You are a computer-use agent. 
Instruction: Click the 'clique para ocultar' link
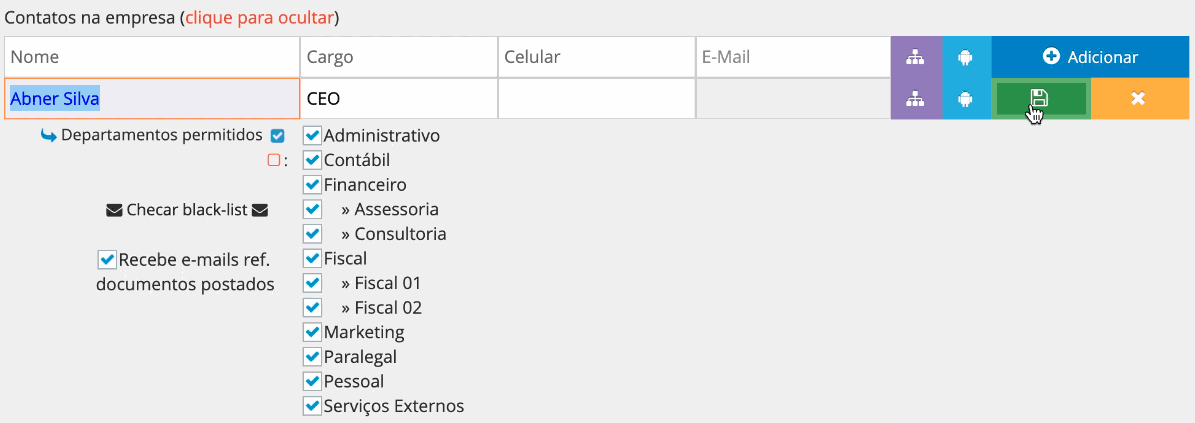pos(259,18)
